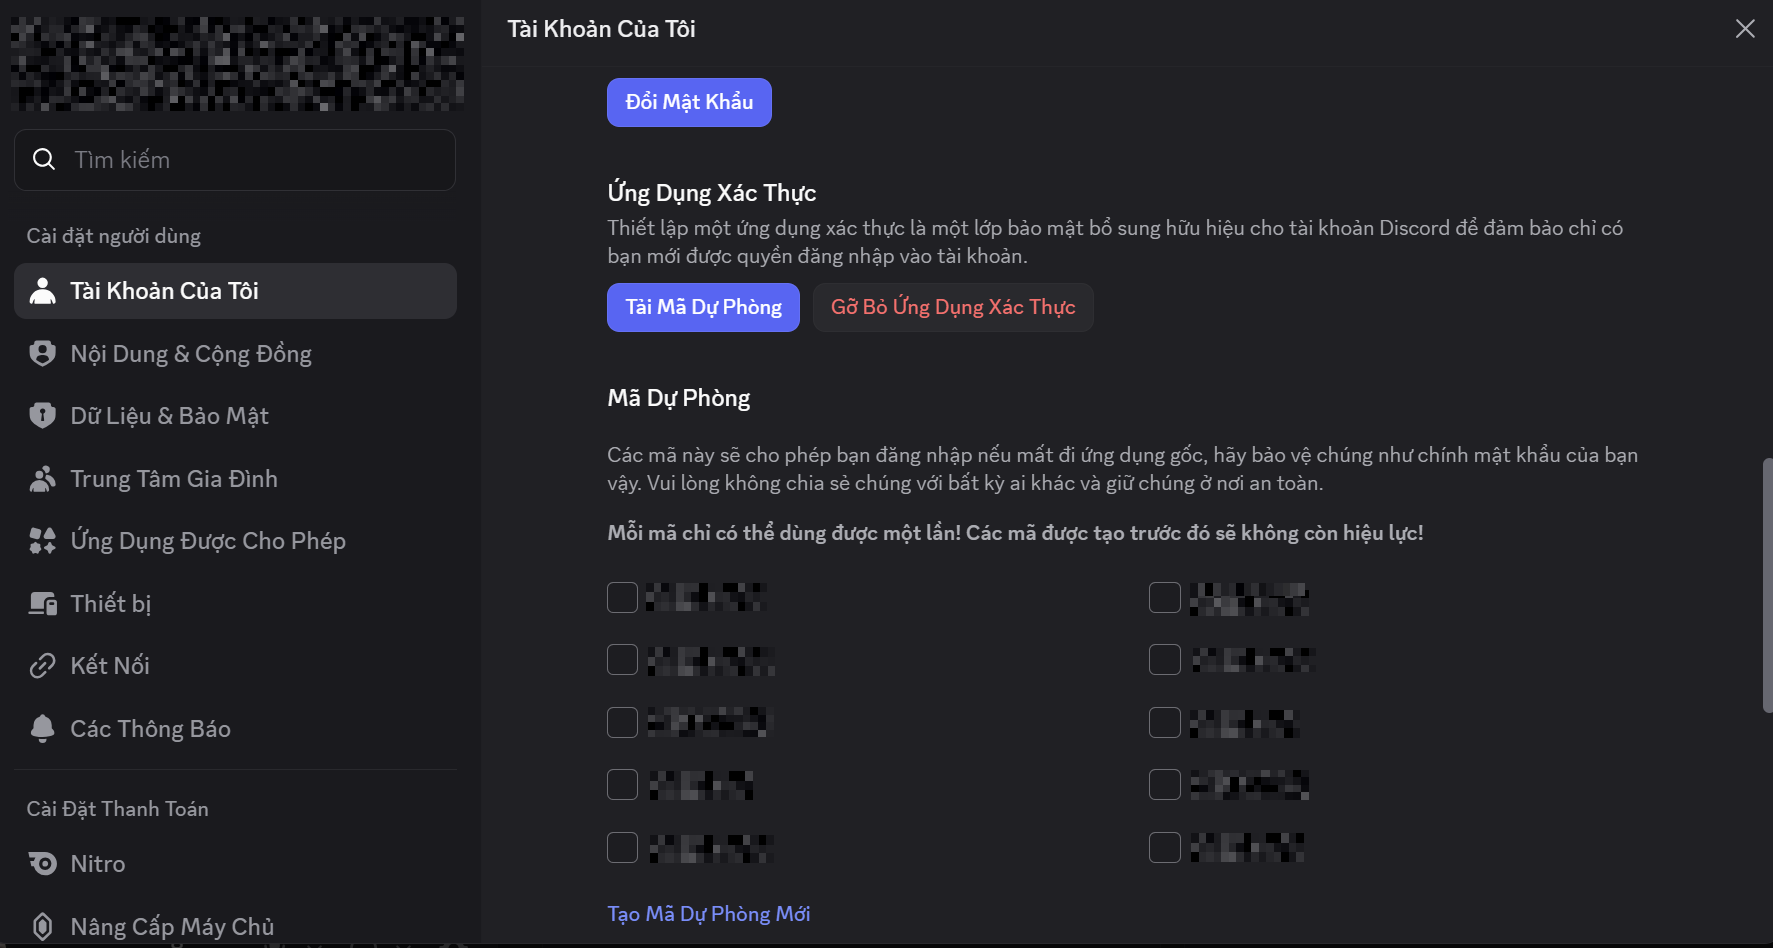This screenshot has height=948, width=1773.
Task: Click the Trung Tâm Gia Đình family icon
Action: tap(42, 479)
